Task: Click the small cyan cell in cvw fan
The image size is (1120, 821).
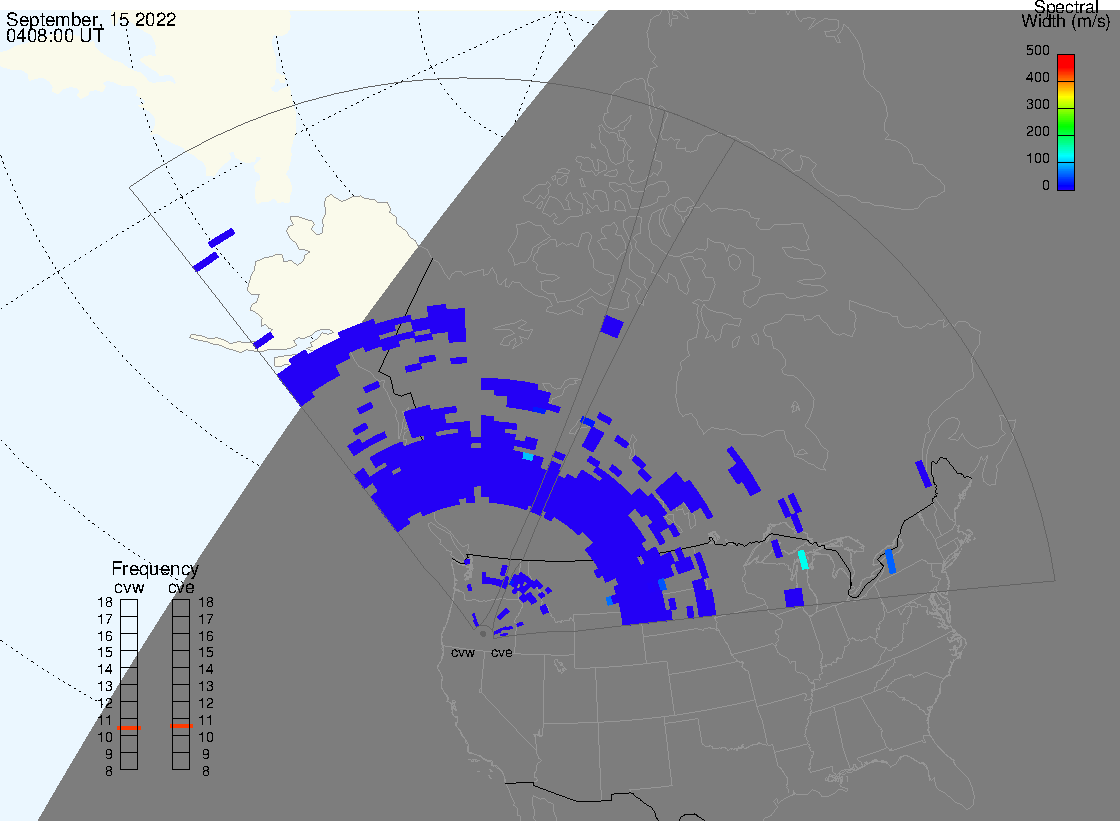Action: (528, 456)
